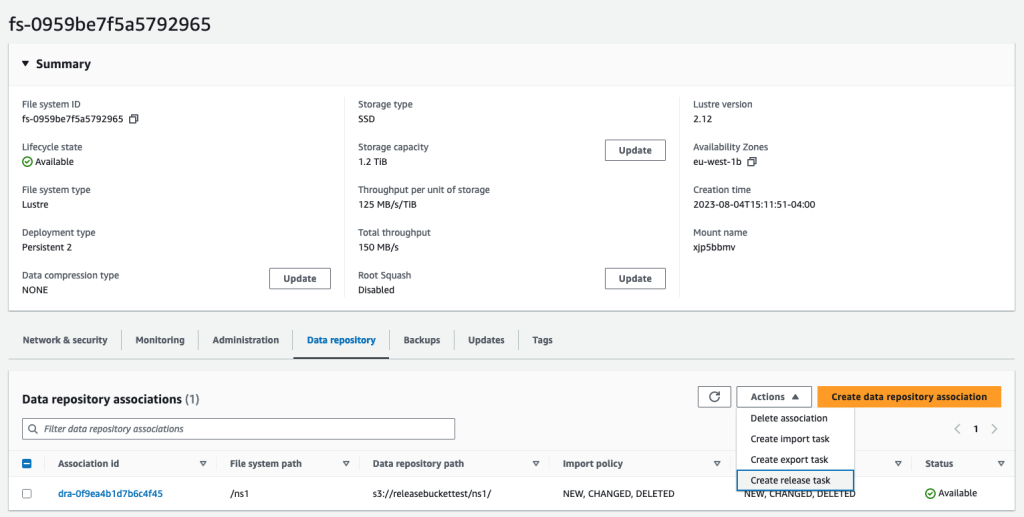This screenshot has height=517, width=1024.
Task: Focus the filter data repository associations field
Action: (x=238, y=429)
